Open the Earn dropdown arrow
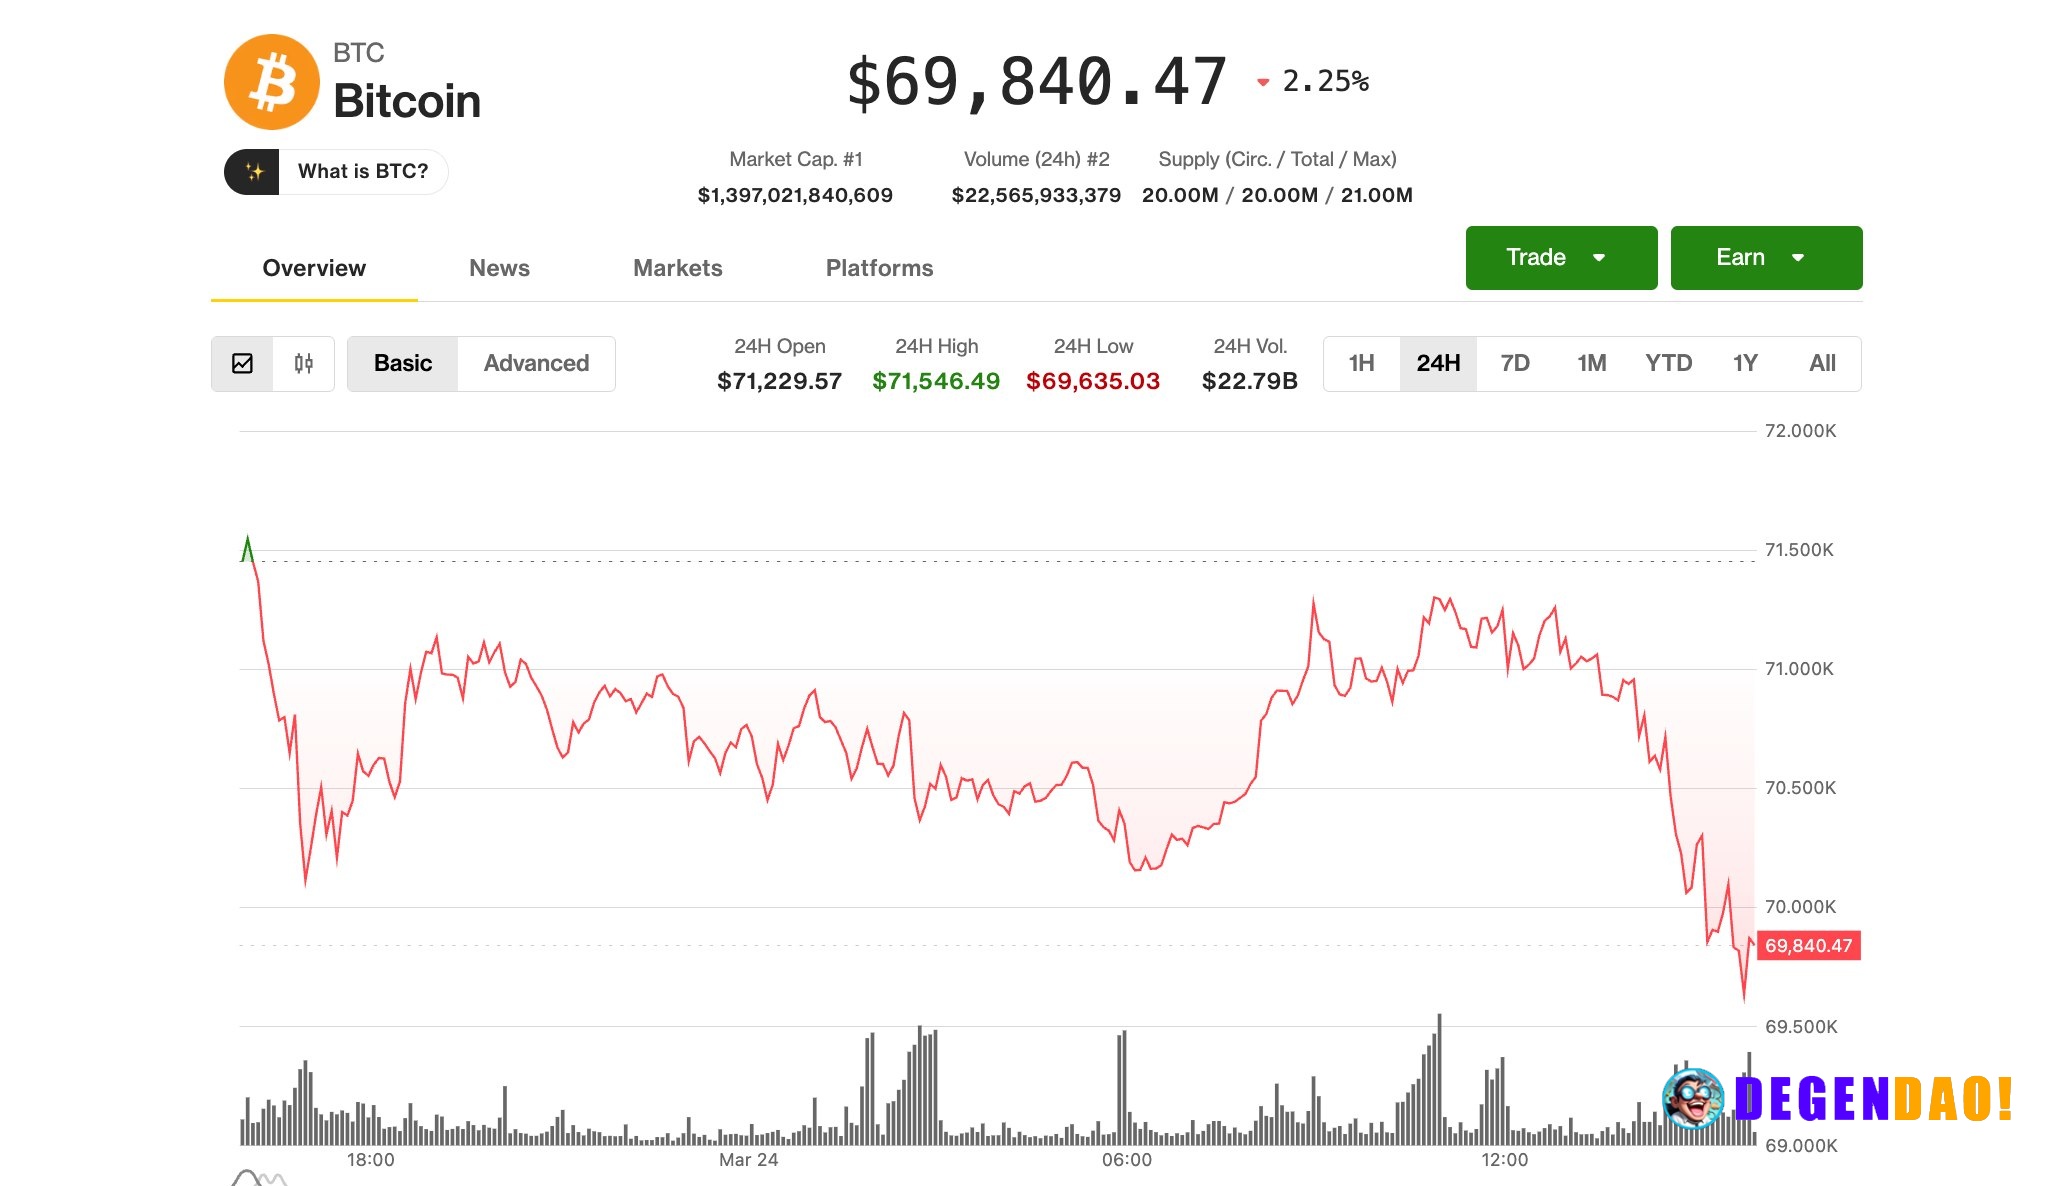The height and width of the screenshot is (1186, 2070). [1799, 257]
